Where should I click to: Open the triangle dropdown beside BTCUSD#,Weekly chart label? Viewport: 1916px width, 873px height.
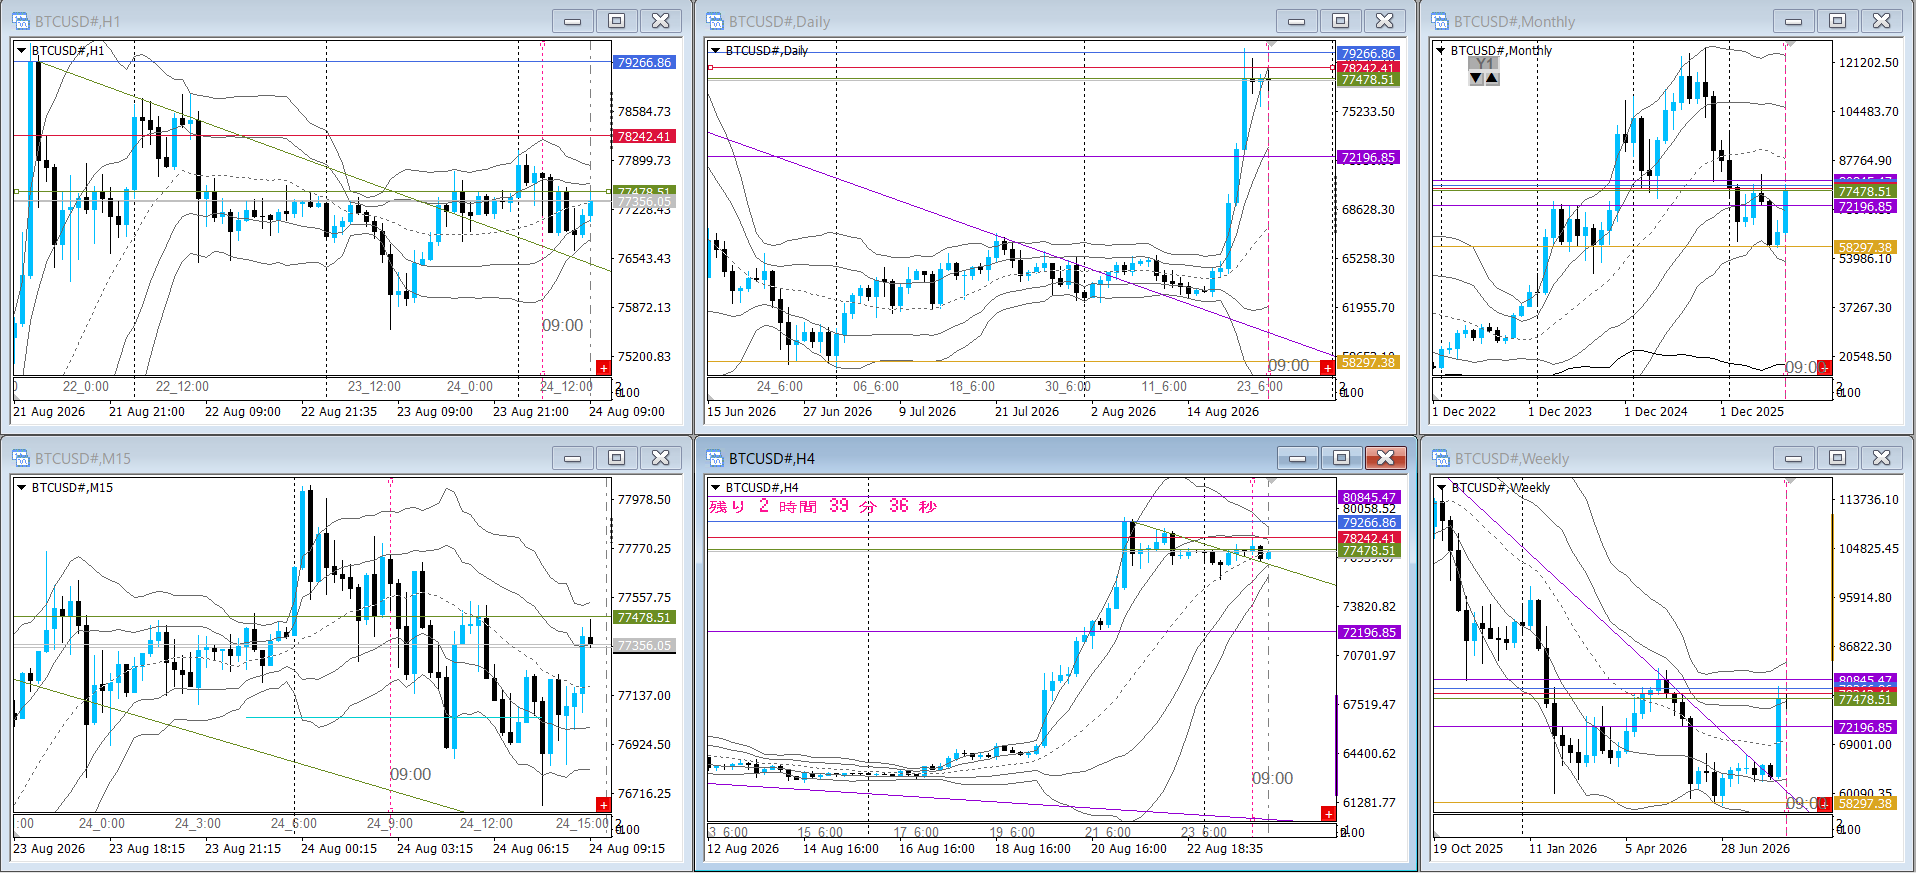click(x=1441, y=488)
